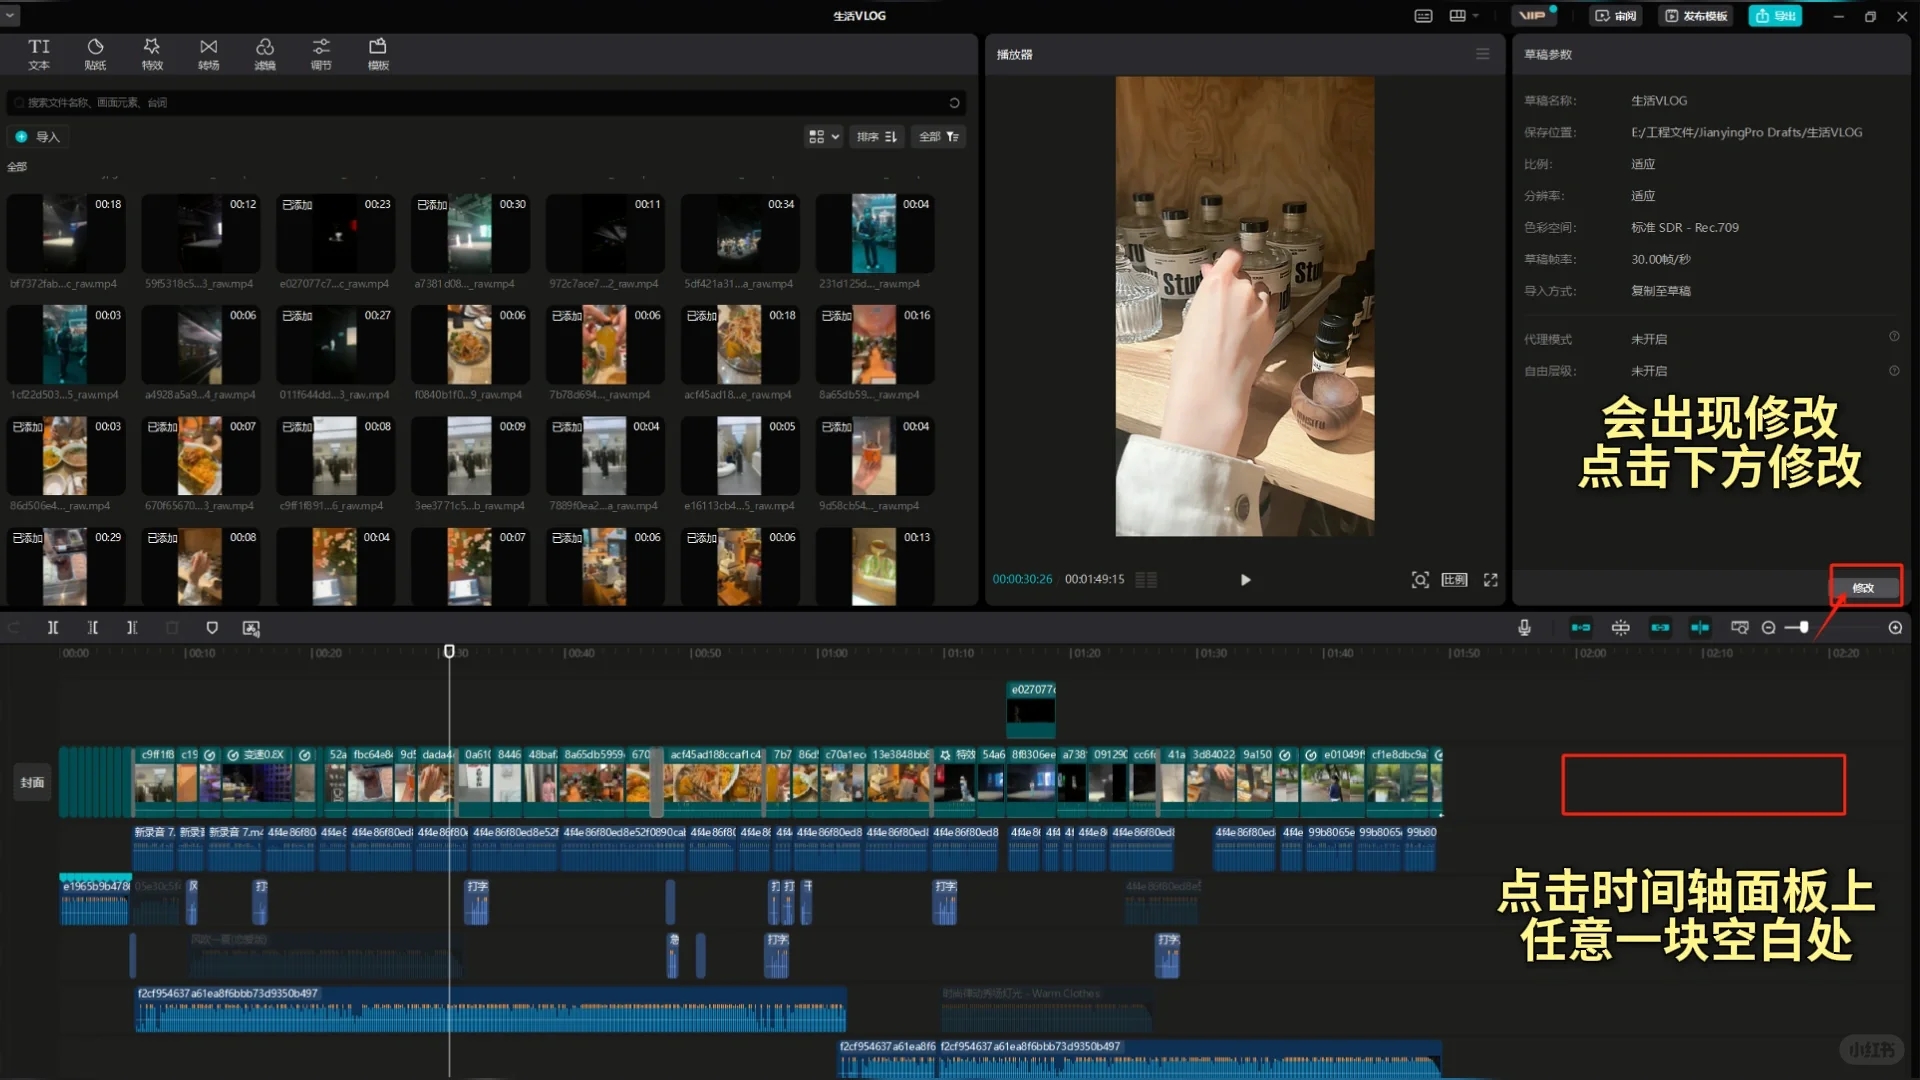Click the 代理模式 info icon

pyautogui.click(x=1894, y=337)
